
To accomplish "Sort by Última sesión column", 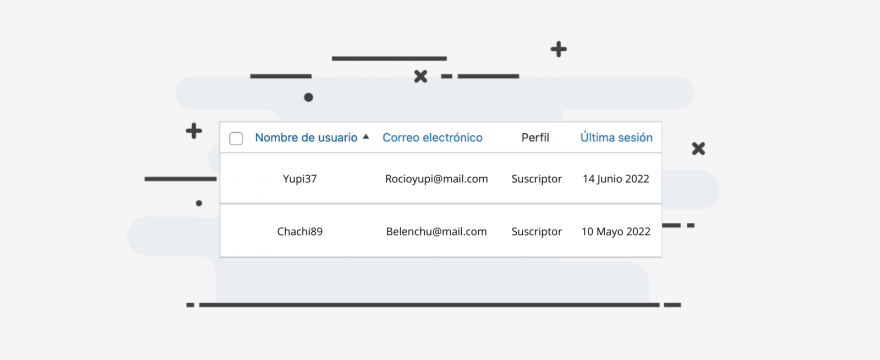I will (x=616, y=138).
